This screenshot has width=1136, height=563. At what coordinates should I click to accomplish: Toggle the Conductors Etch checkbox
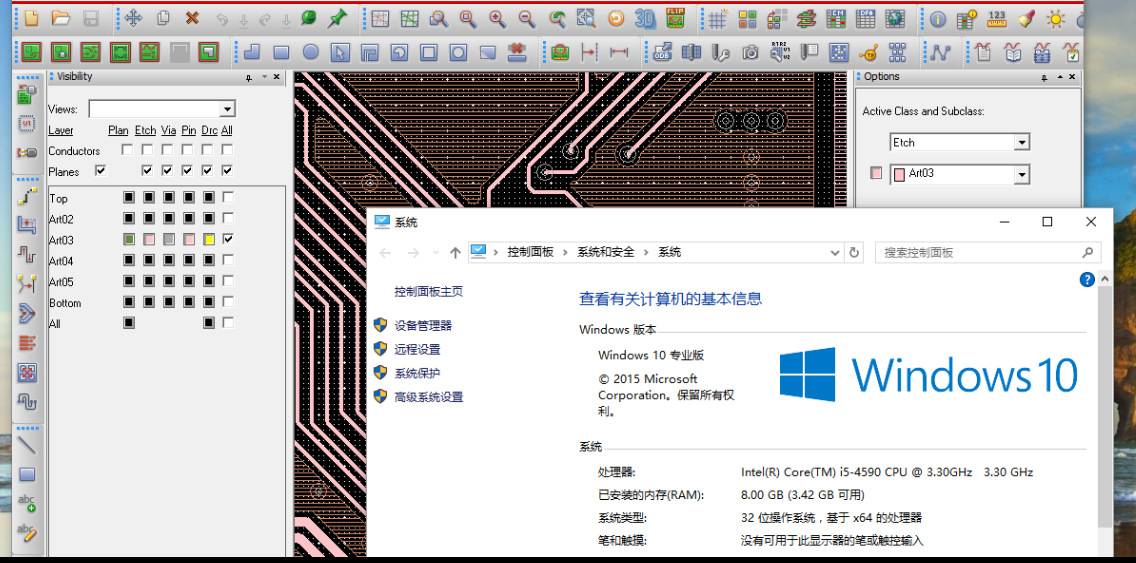148,150
